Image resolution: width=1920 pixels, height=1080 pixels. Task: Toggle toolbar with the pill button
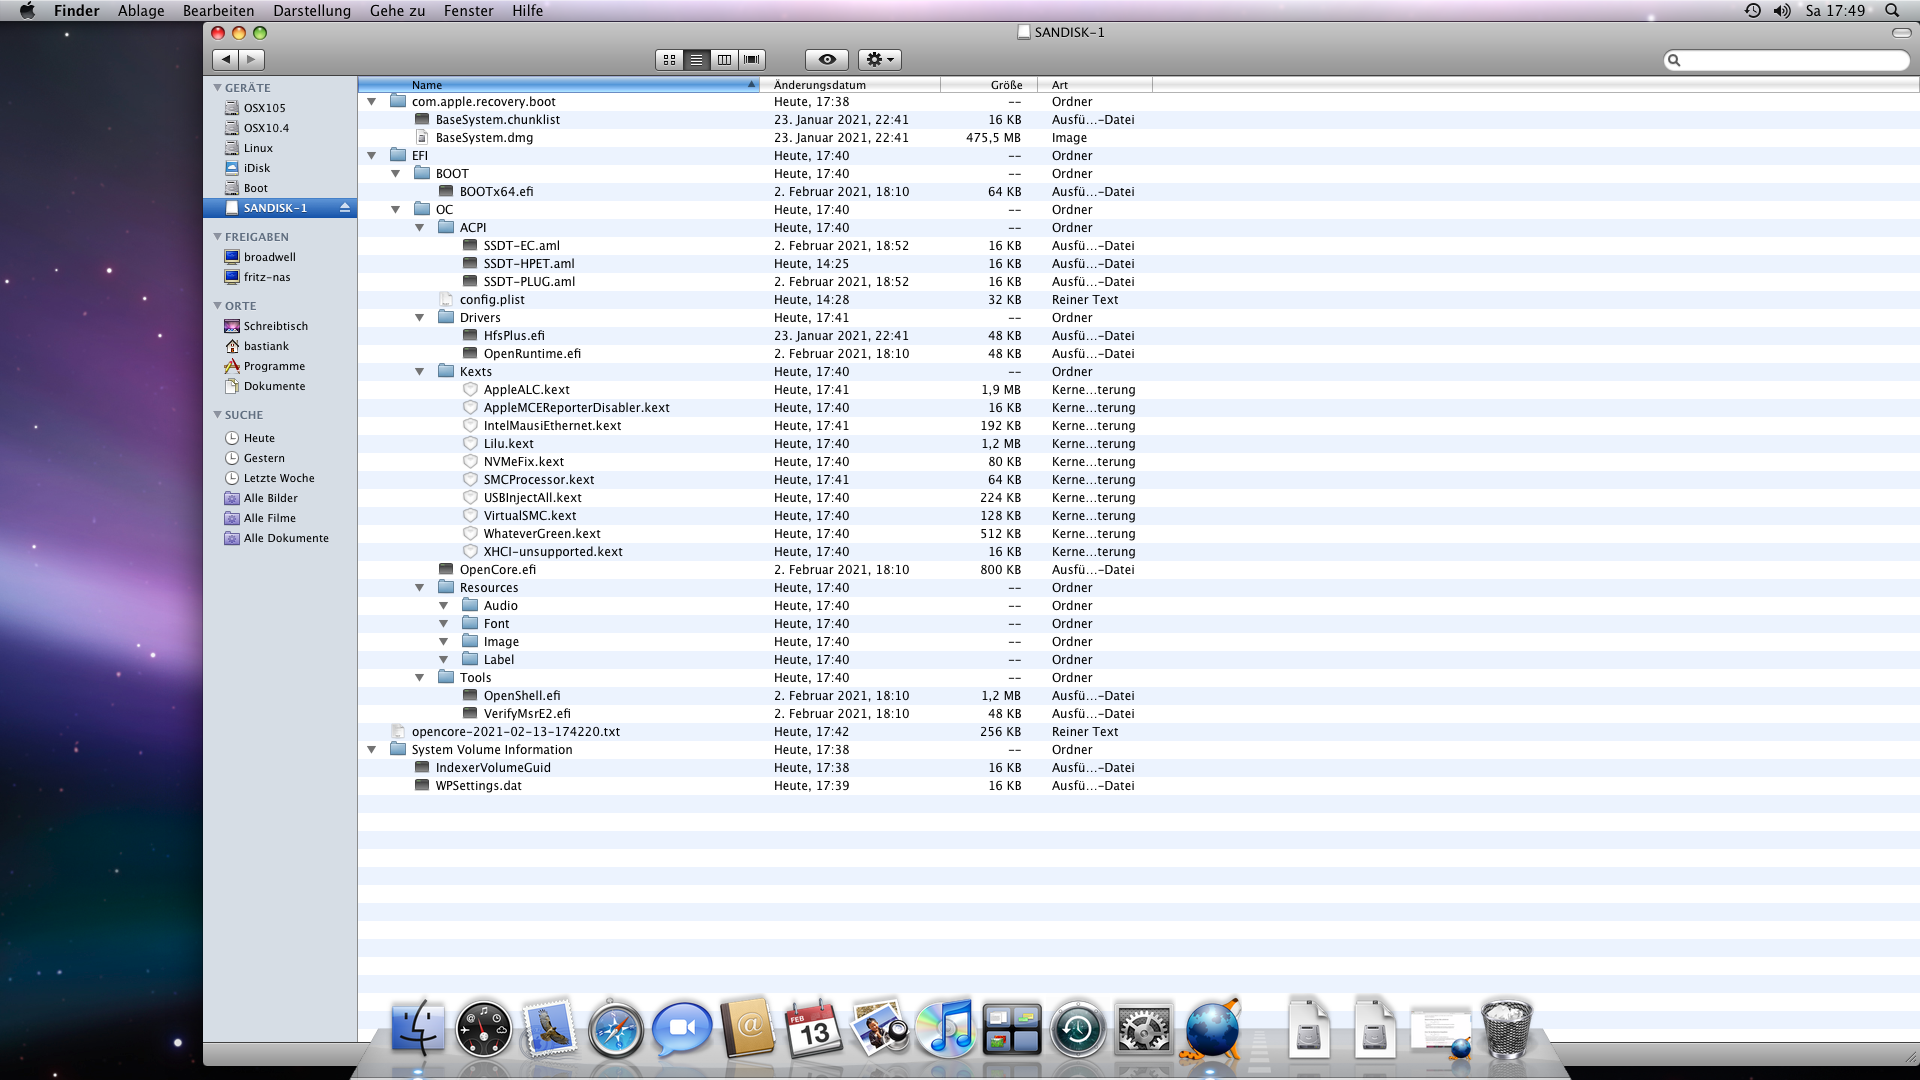(x=1901, y=33)
